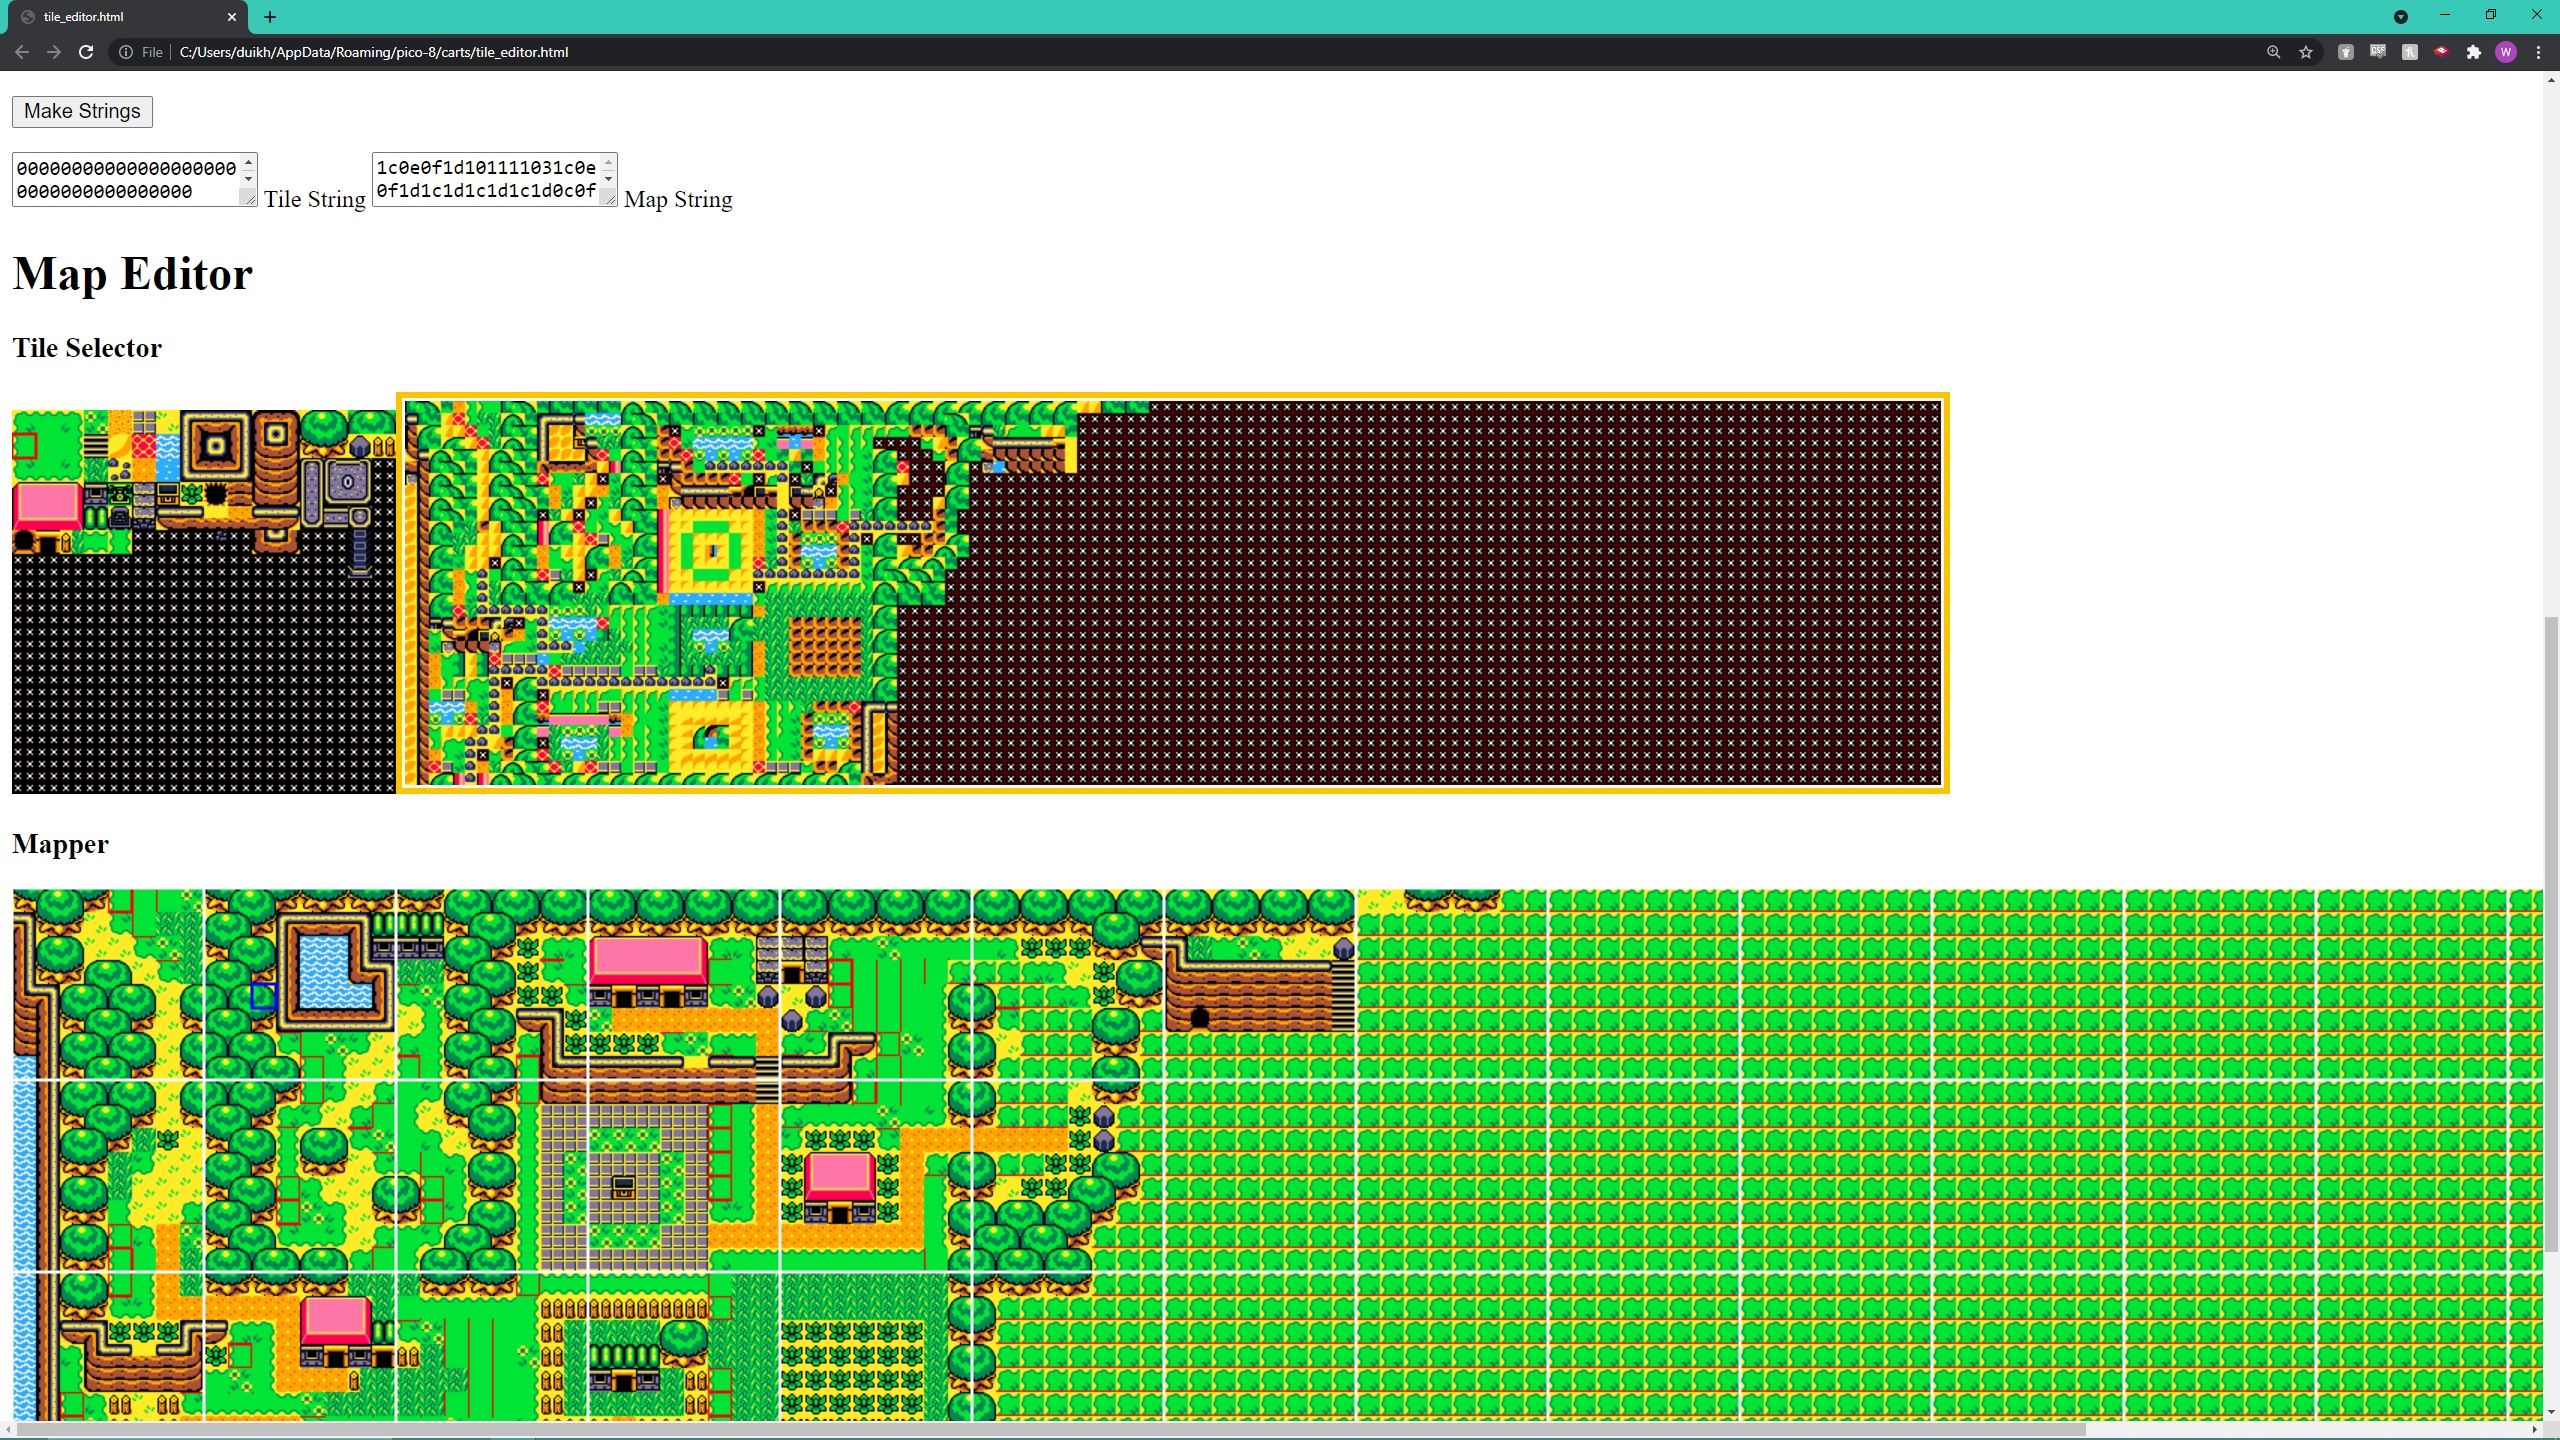Open the Reddit extension icon

point(2345,52)
